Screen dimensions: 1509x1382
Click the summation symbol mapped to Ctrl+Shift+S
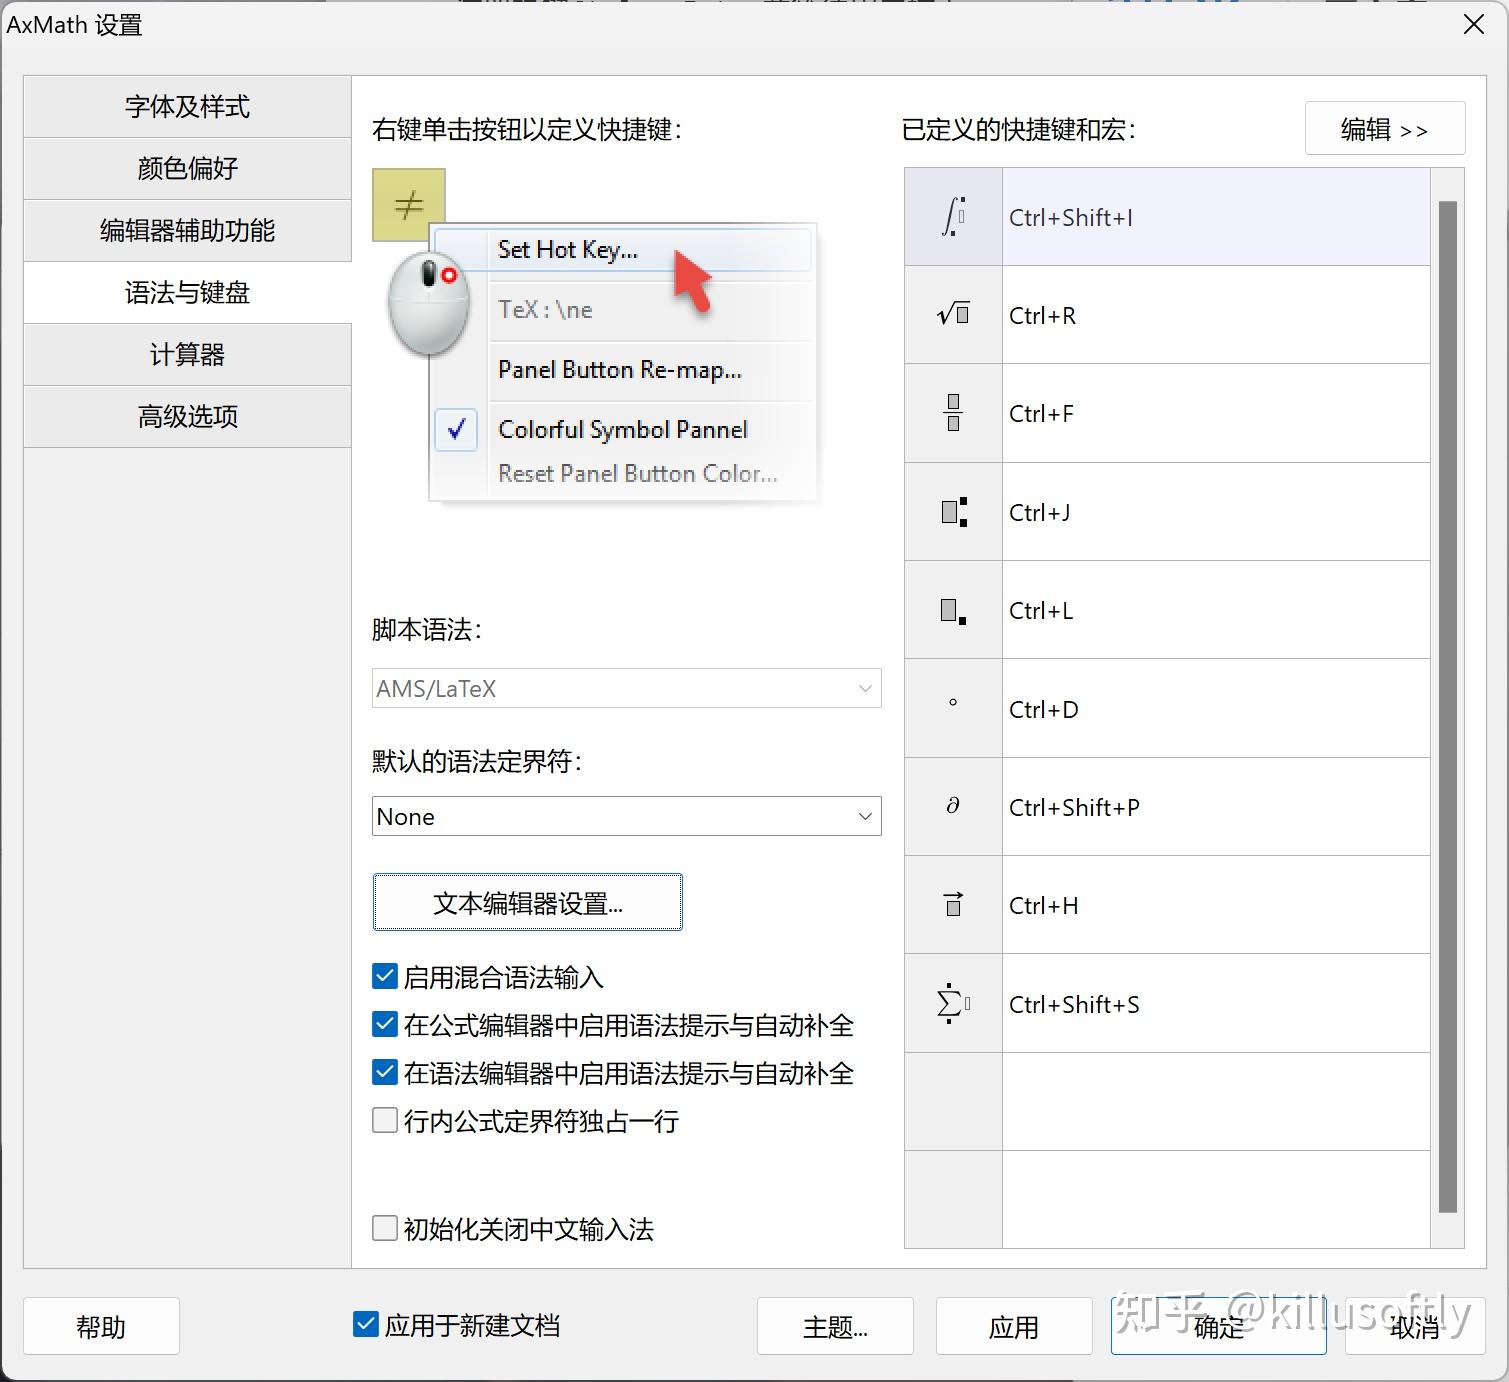point(952,1003)
